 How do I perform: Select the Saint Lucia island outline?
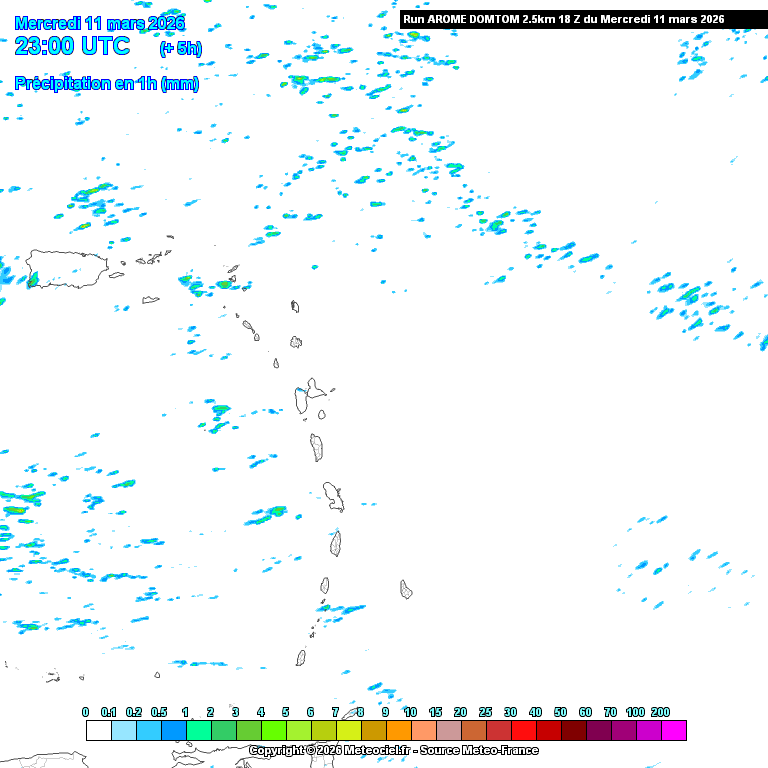coord(336,544)
